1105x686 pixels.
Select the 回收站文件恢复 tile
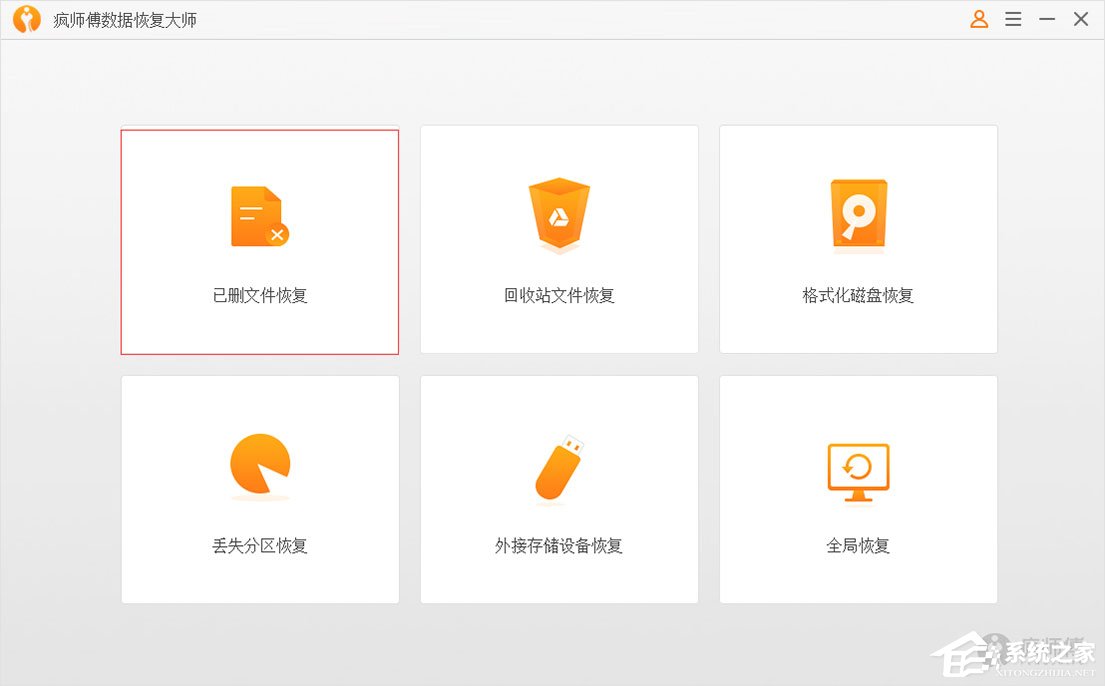pos(558,240)
